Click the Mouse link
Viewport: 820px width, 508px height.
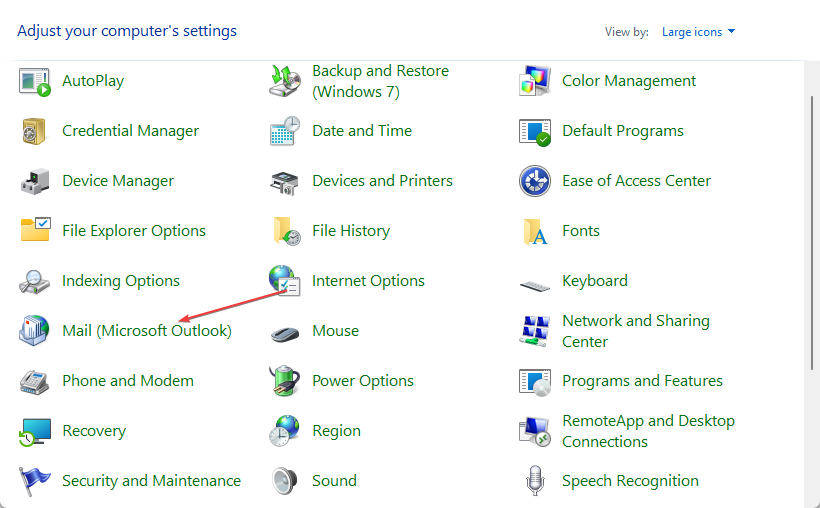335,331
